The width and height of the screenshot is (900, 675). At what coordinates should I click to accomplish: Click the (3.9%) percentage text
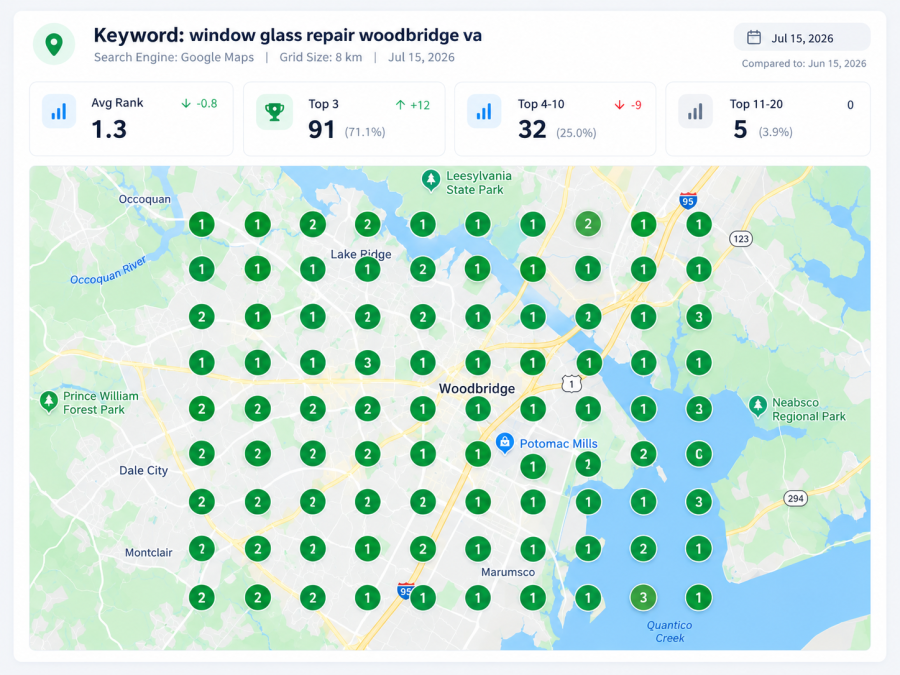coord(775,133)
